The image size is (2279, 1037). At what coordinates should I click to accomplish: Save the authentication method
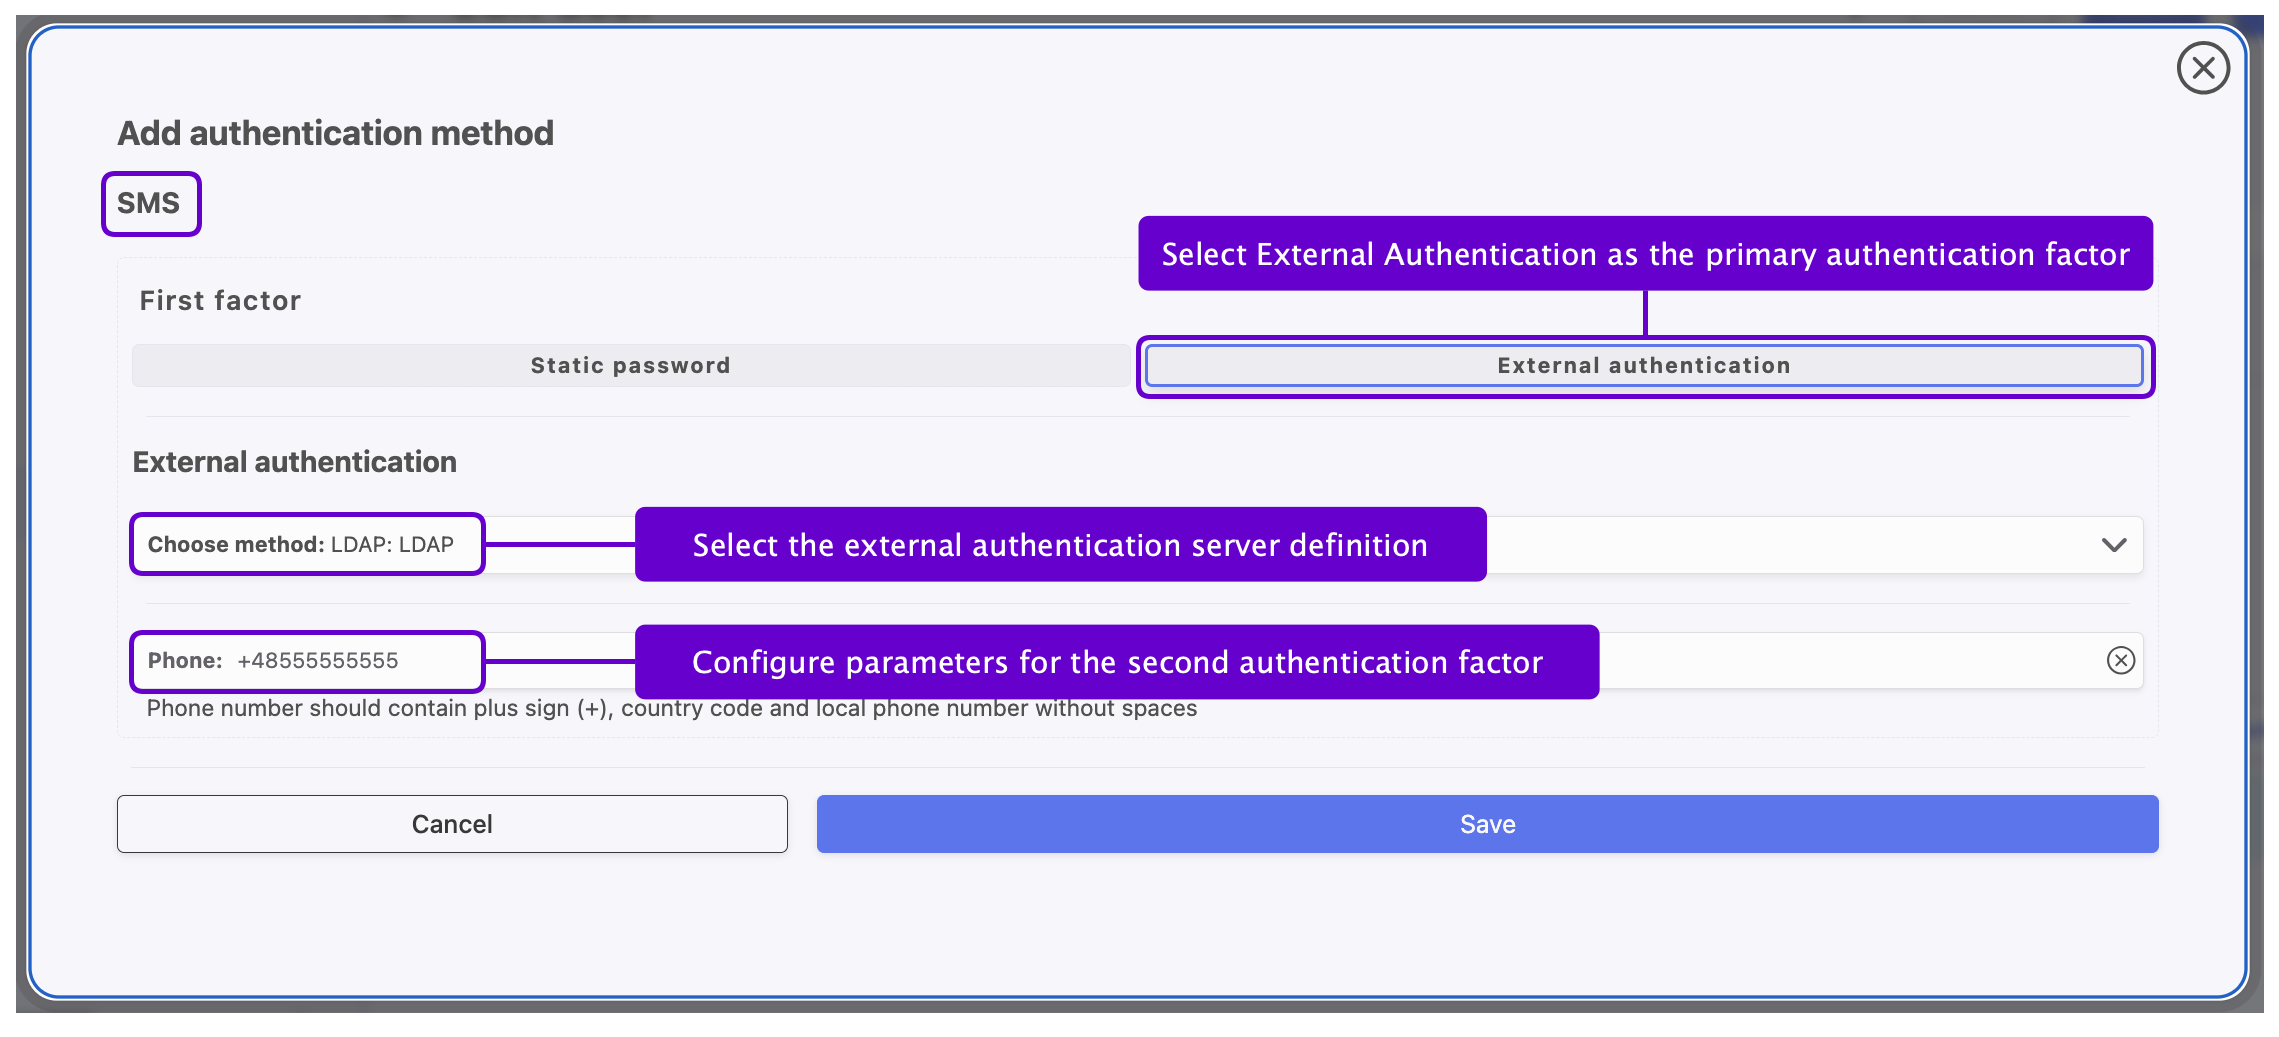(x=1487, y=824)
